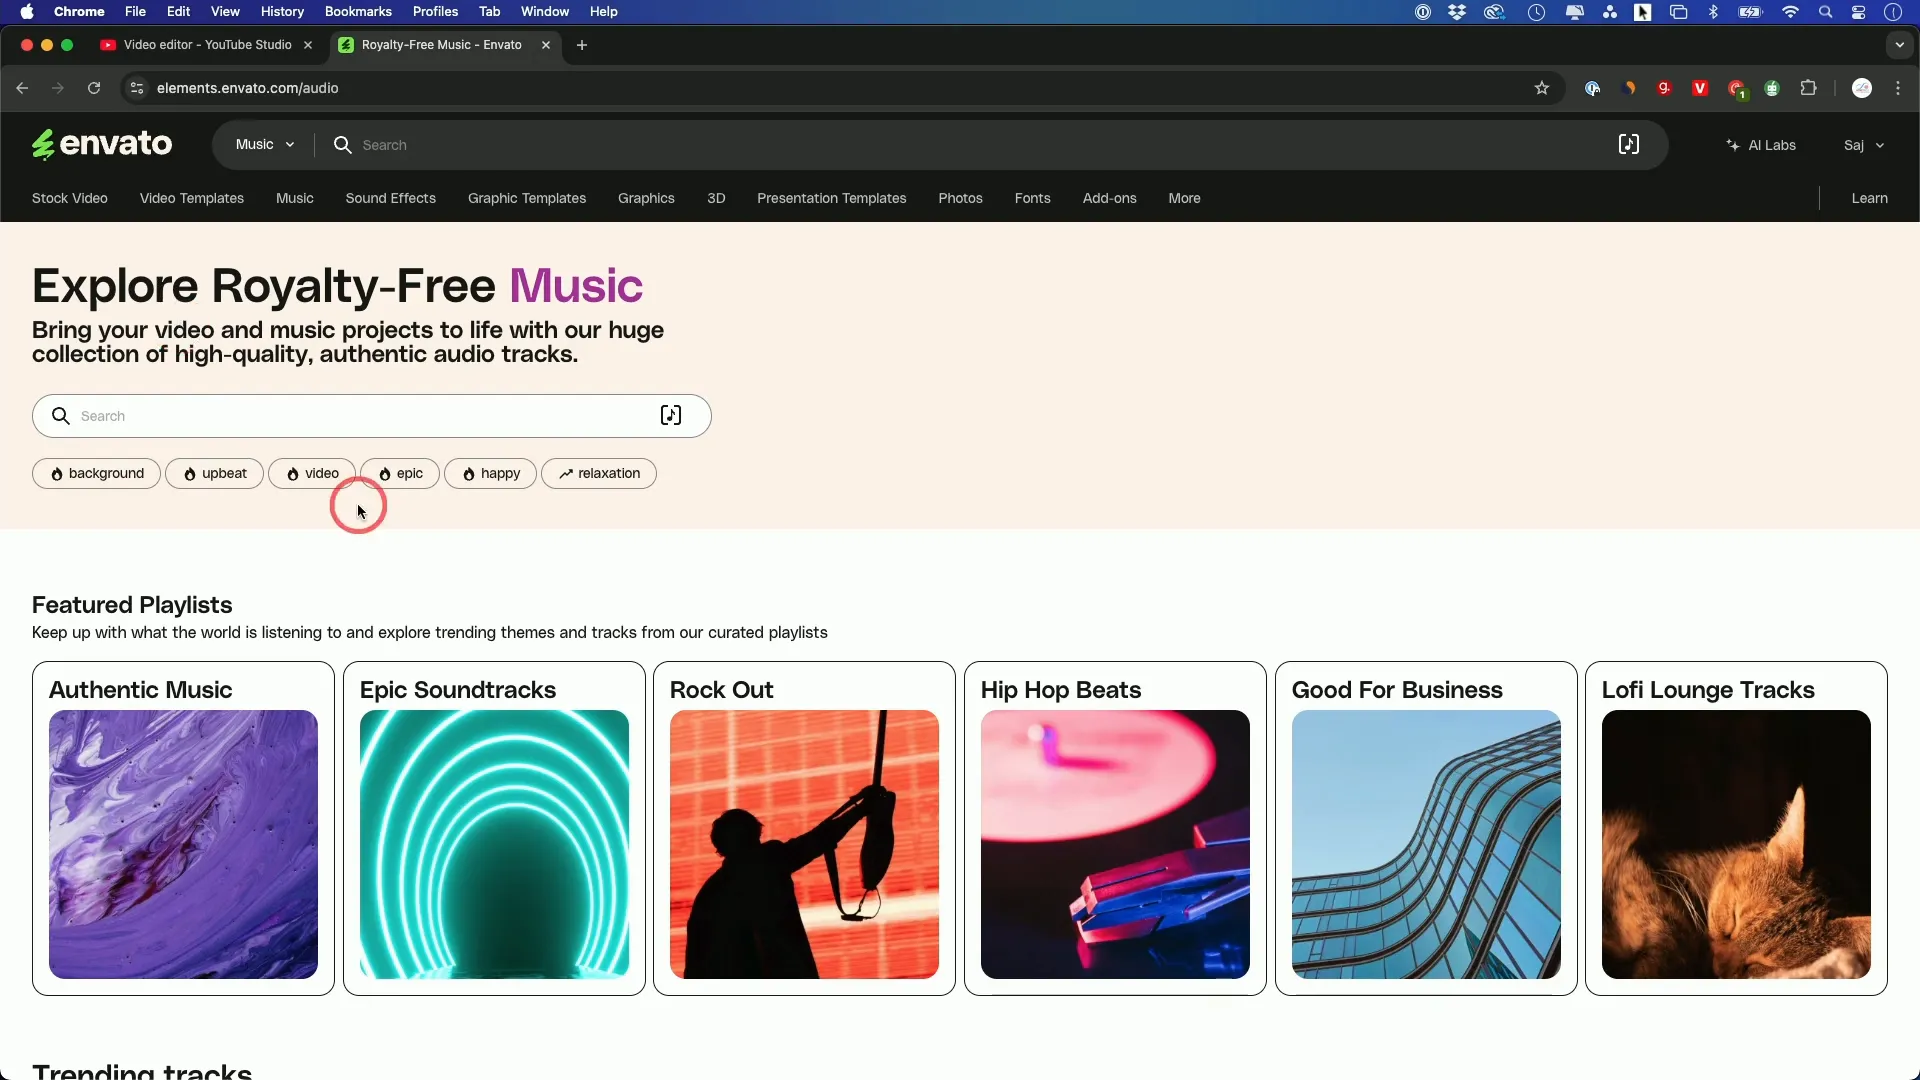The width and height of the screenshot is (1920, 1080).
Task: Open Chrome Bookmarks menu
Action: tap(358, 12)
